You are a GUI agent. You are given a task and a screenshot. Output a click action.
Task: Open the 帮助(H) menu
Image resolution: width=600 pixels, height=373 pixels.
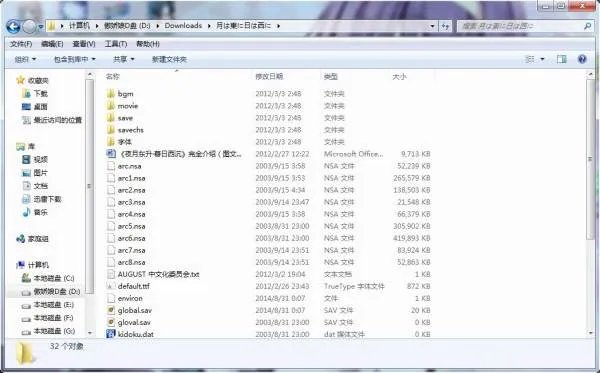click(147, 44)
